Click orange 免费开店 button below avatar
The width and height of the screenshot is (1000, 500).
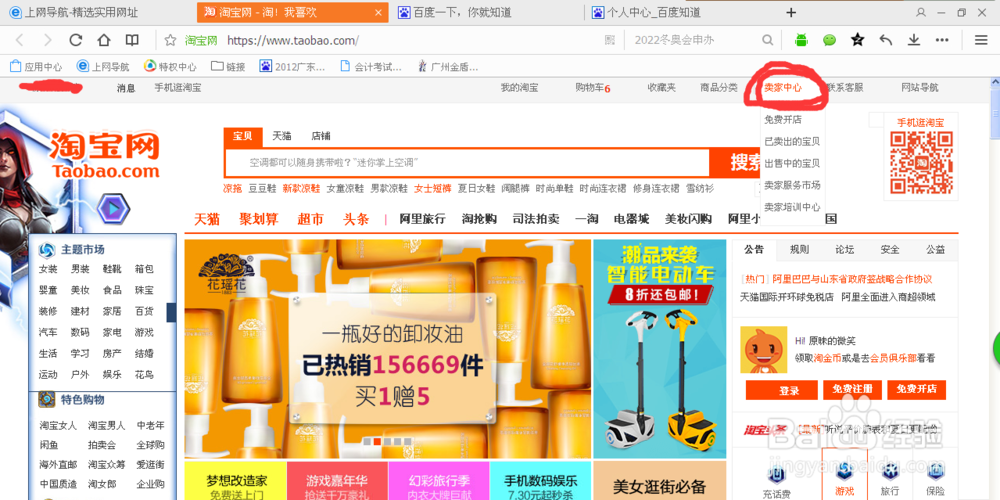[x=916, y=390]
